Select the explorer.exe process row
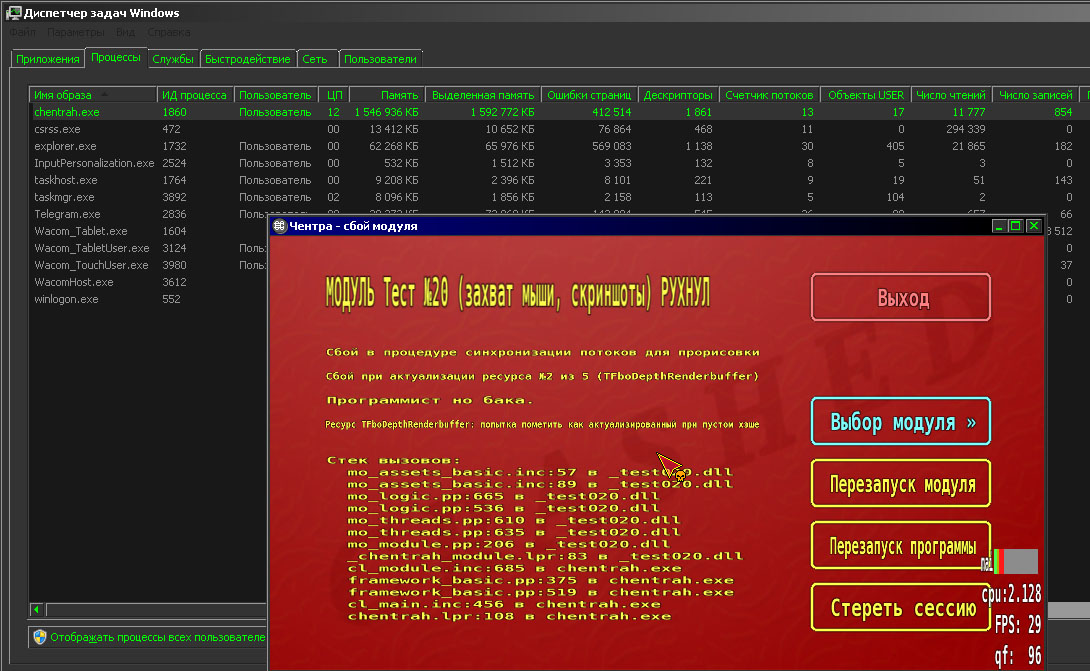This screenshot has height=671, width=1090. [x=65, y=146]
